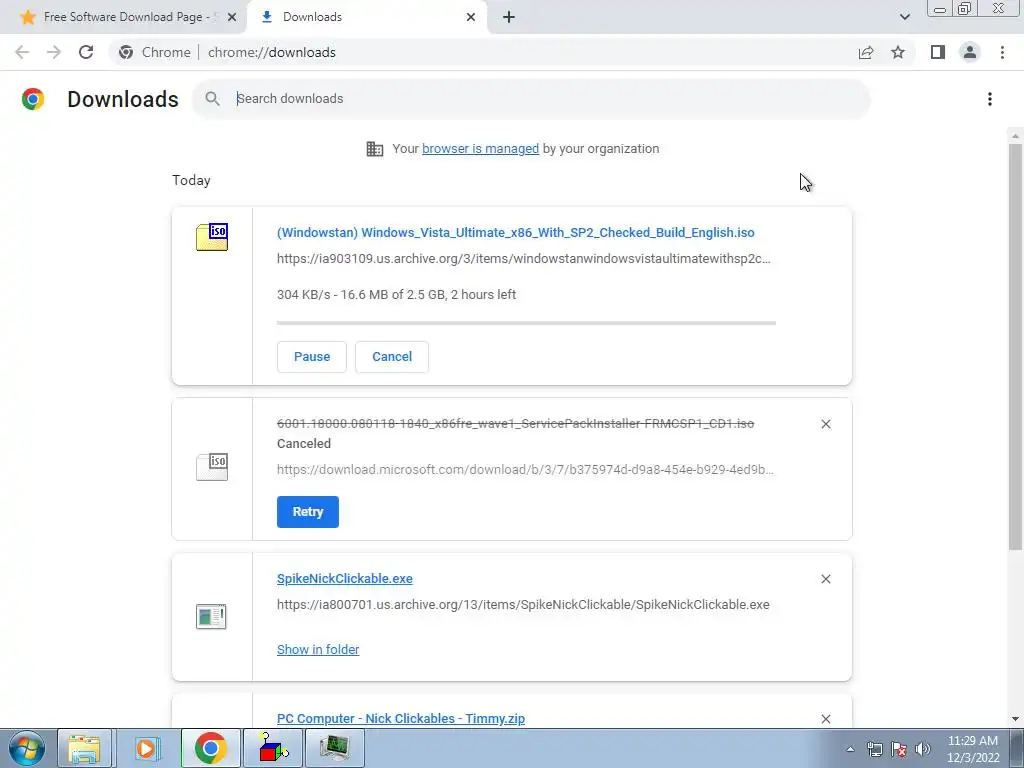
Task: Close the Downloads tab
Action: point(471,17)
